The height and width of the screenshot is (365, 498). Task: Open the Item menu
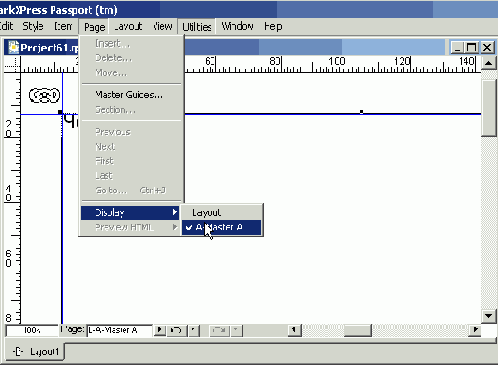[63, 26]
